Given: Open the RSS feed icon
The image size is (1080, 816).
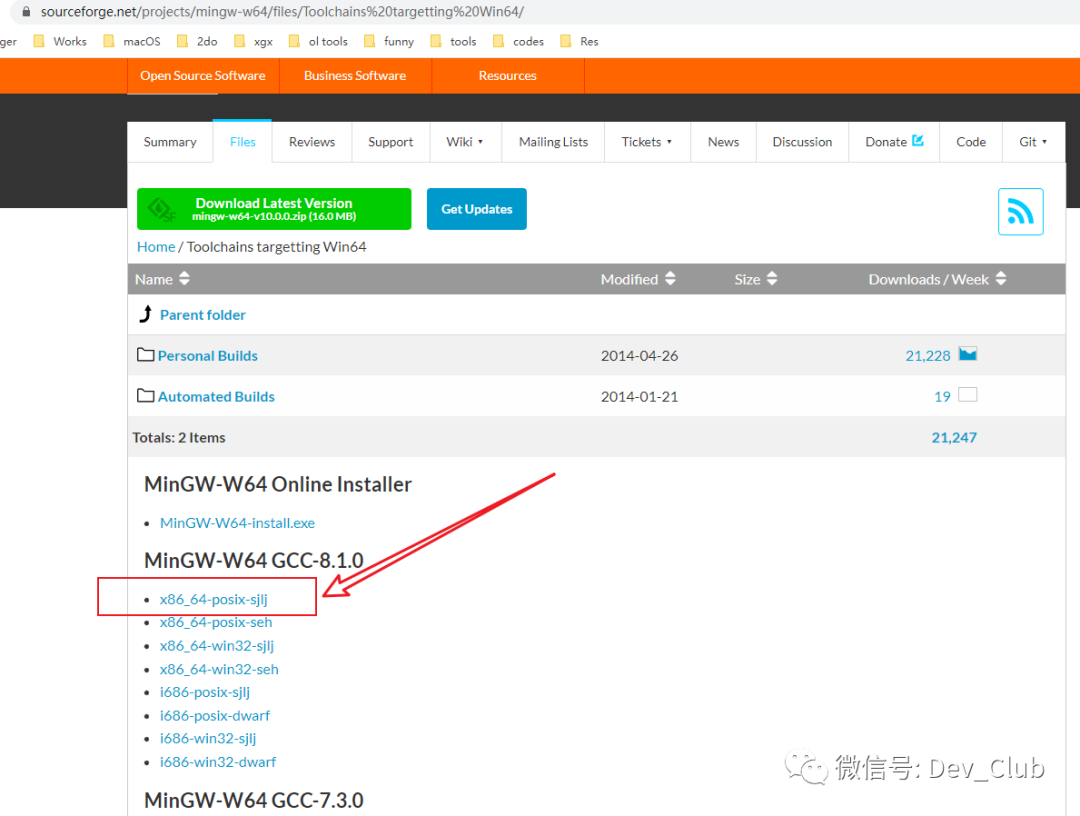Looking at the screenshot, I should pos(1020,211).
